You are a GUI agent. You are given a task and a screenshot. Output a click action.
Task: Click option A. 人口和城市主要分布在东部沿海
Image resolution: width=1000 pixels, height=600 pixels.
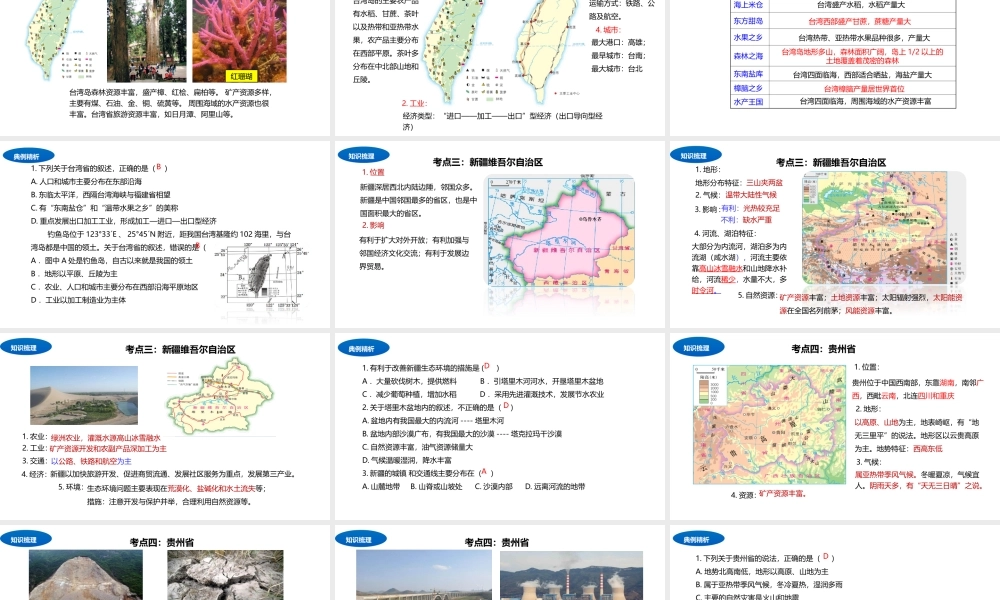86,182
